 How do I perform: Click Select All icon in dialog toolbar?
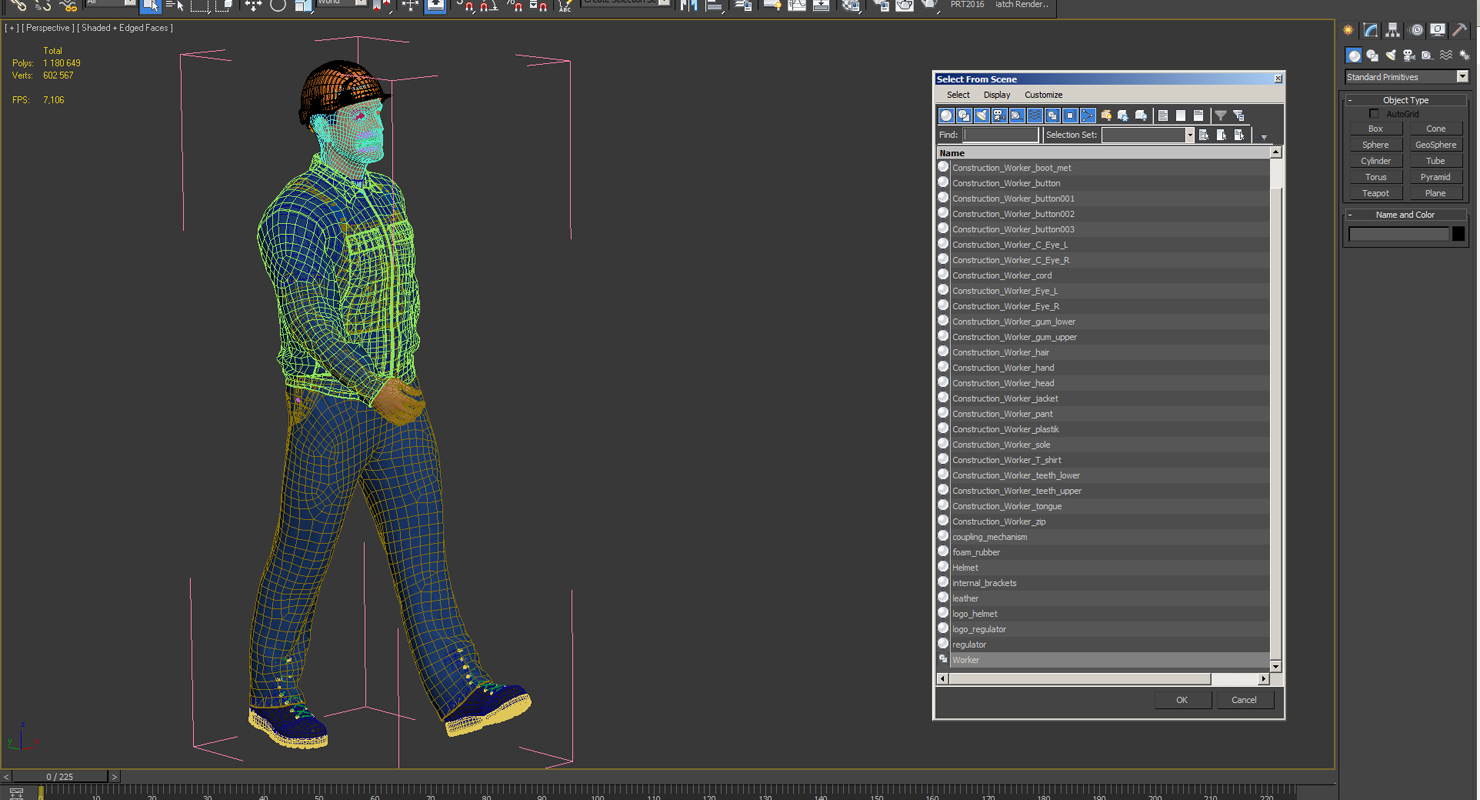pos(1163,116)
